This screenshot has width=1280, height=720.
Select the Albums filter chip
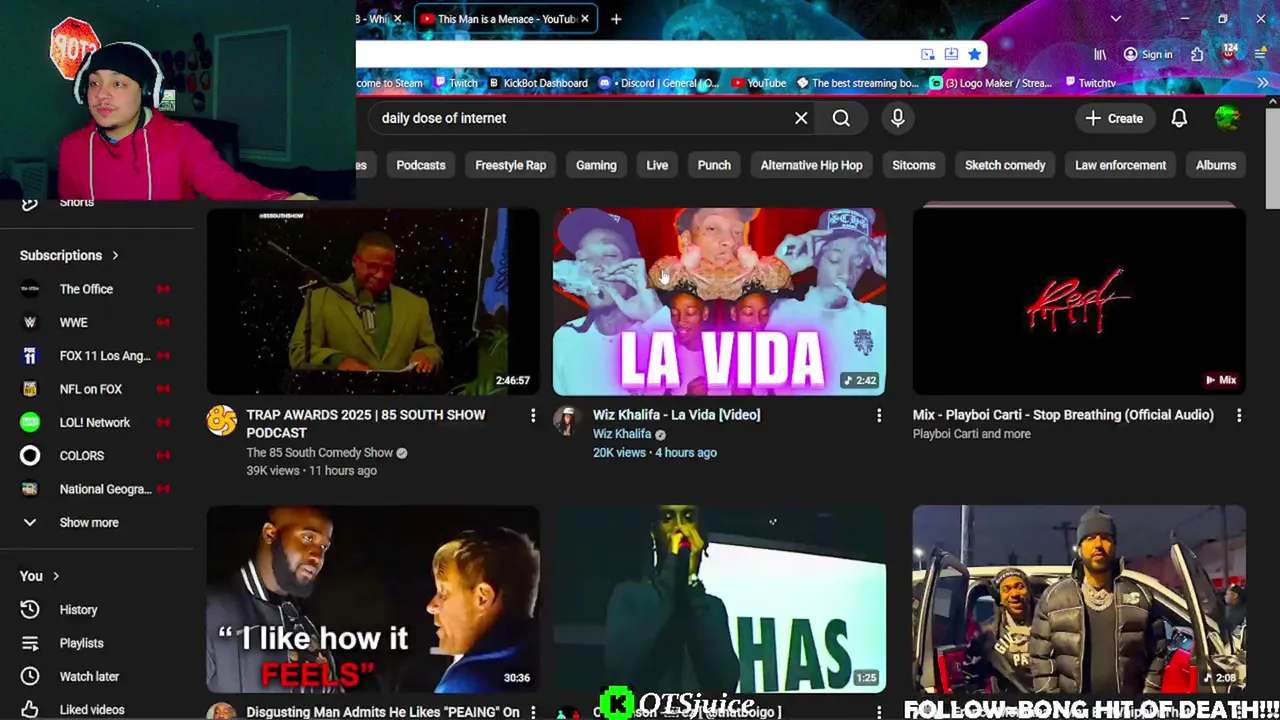pyautogui.click(x=1216, y=165)
